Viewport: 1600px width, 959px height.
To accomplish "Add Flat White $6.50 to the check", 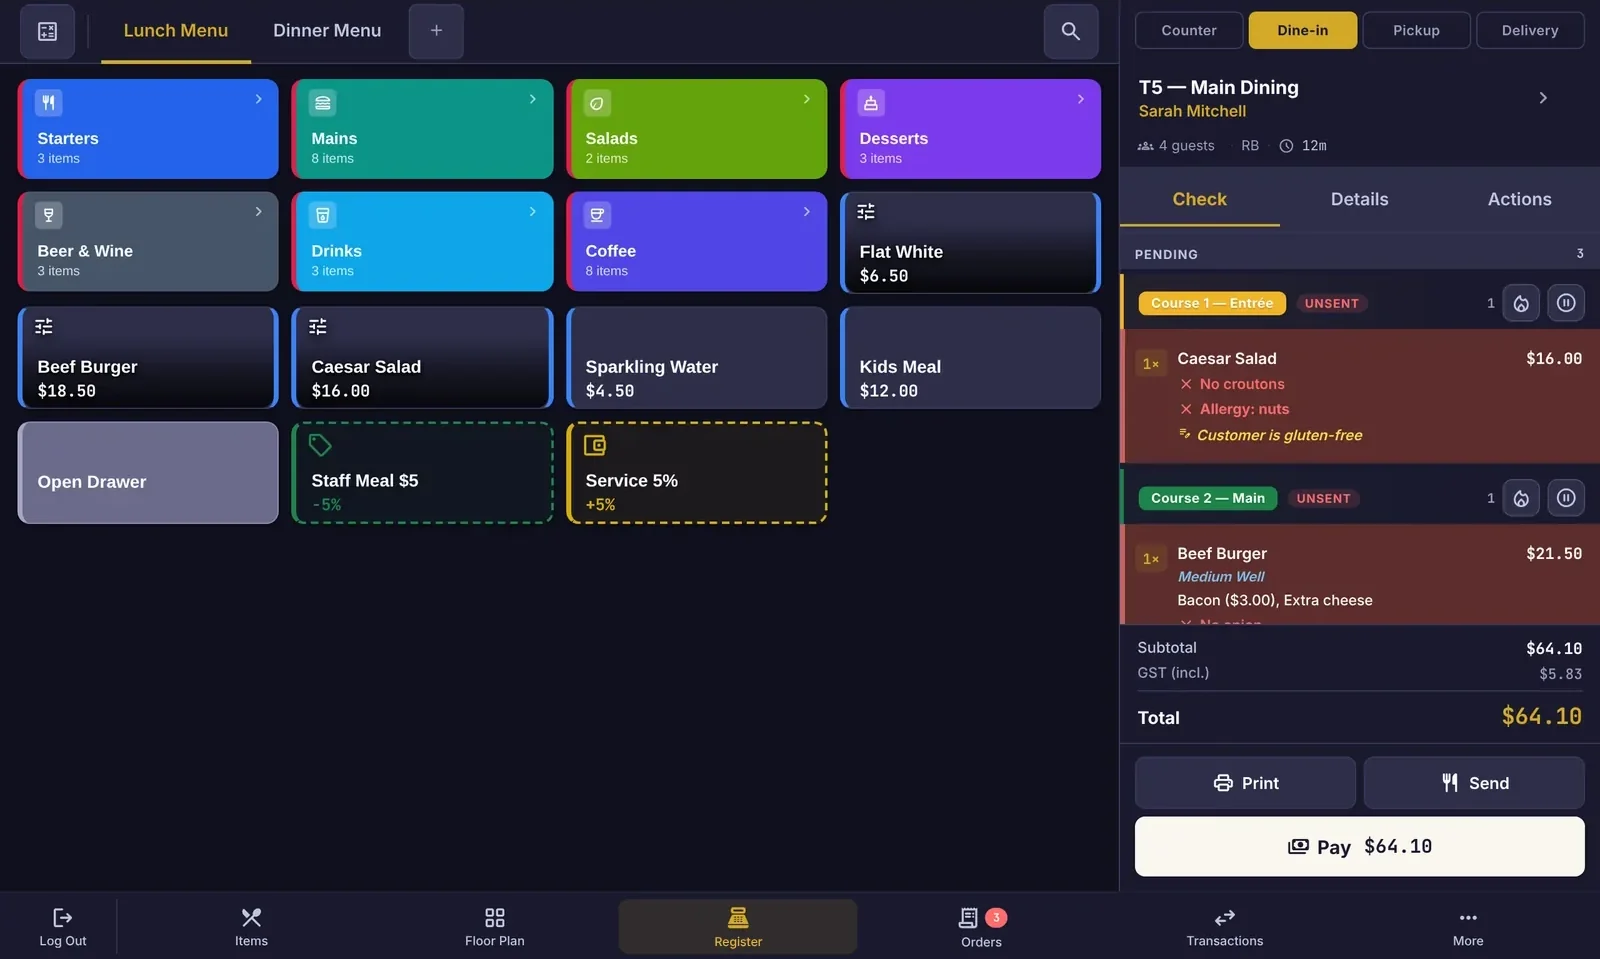I will (x=971, y=242).
